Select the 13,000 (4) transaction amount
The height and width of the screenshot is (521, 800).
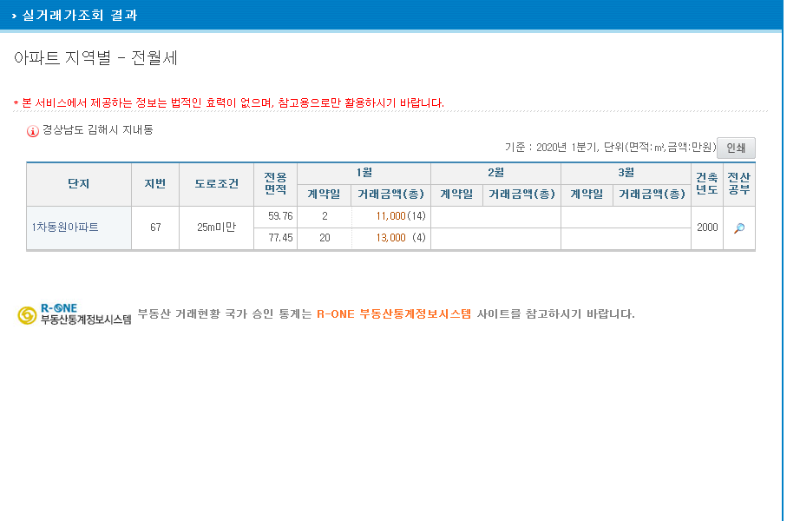pos(401,238)
